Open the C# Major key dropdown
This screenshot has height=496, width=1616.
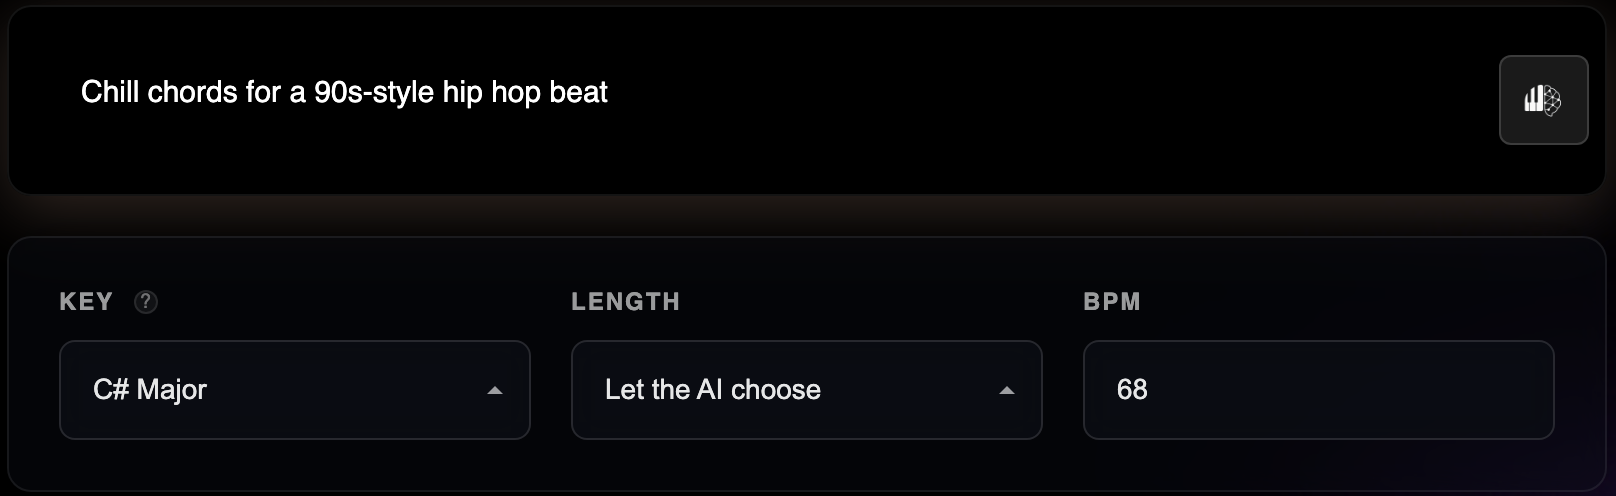coord(294,390)
